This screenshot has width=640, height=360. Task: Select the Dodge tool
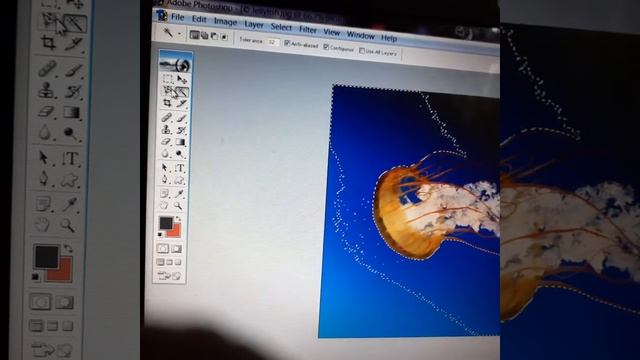pyautogui.click(x=180, y=153)
